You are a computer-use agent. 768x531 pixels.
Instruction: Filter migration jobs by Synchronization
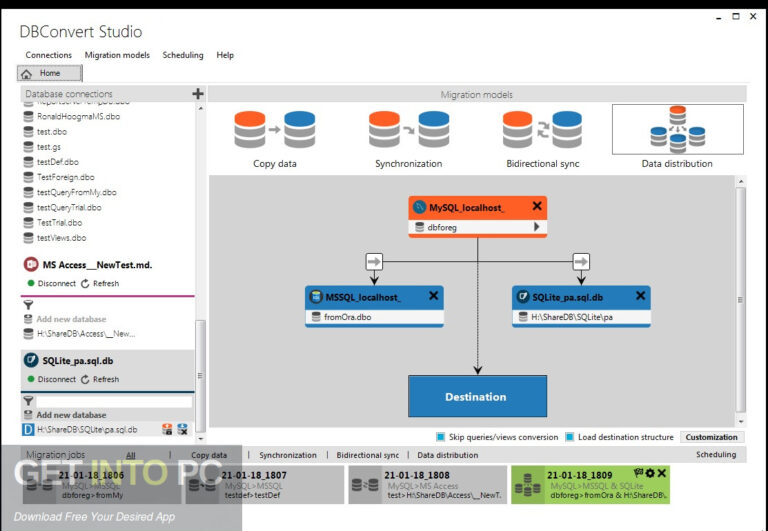click(288, 455)
